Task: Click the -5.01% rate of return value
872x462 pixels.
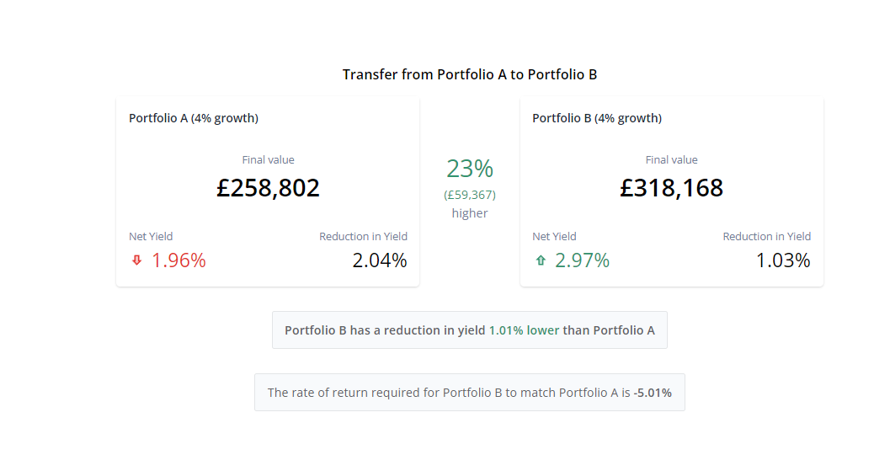Action: pyautogui.click(x=653, y=393)
